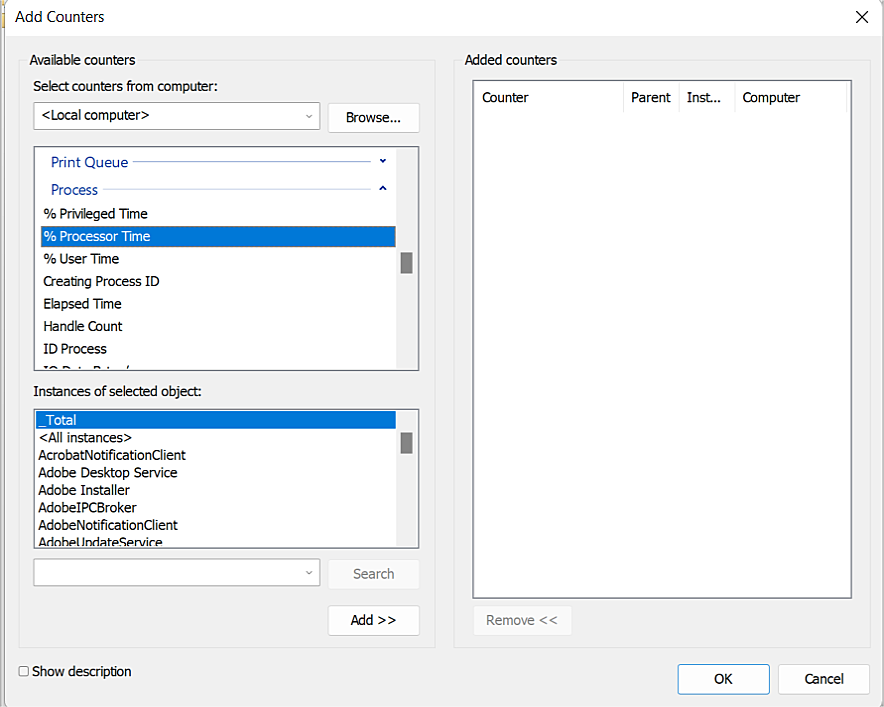Select the Elapsed Time counter

pos(82,304)
